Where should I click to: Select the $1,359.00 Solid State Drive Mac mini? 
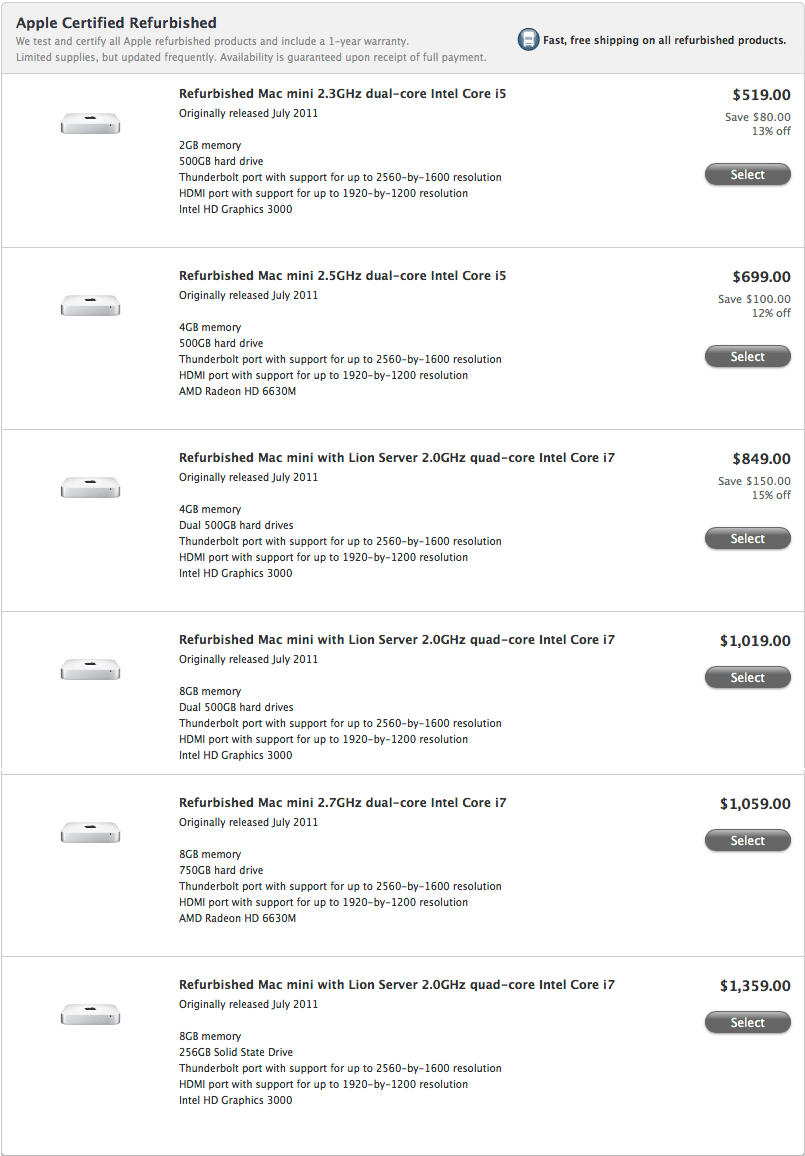(748, 1023)
